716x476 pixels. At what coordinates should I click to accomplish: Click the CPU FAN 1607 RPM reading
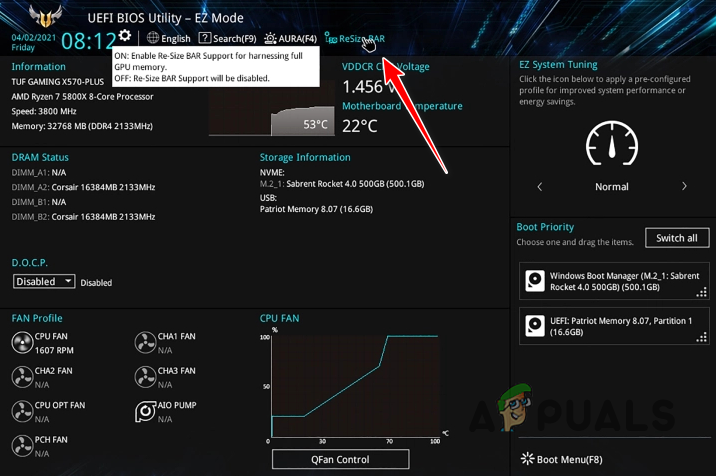pos(54,350)
